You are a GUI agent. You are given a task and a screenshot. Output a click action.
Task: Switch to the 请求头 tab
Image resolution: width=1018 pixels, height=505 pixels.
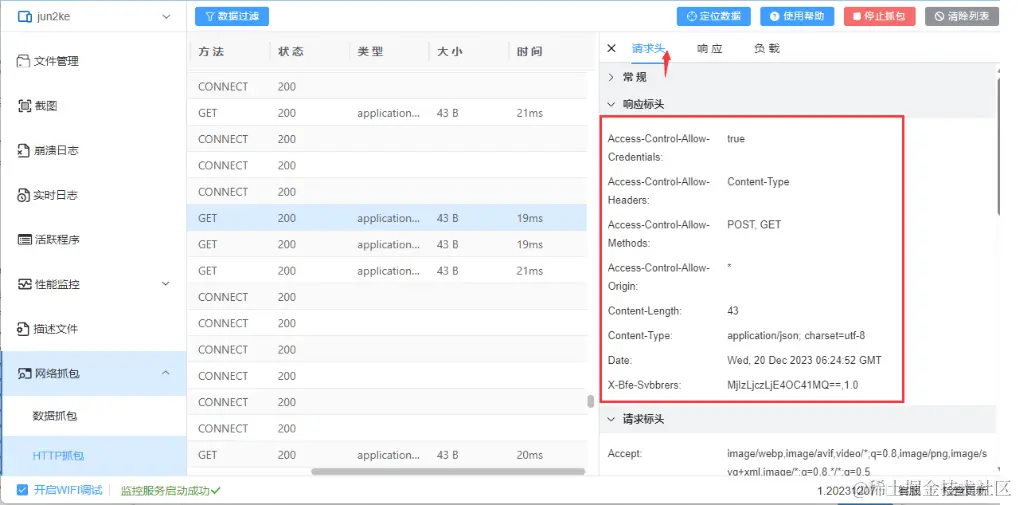pos(648,49)
